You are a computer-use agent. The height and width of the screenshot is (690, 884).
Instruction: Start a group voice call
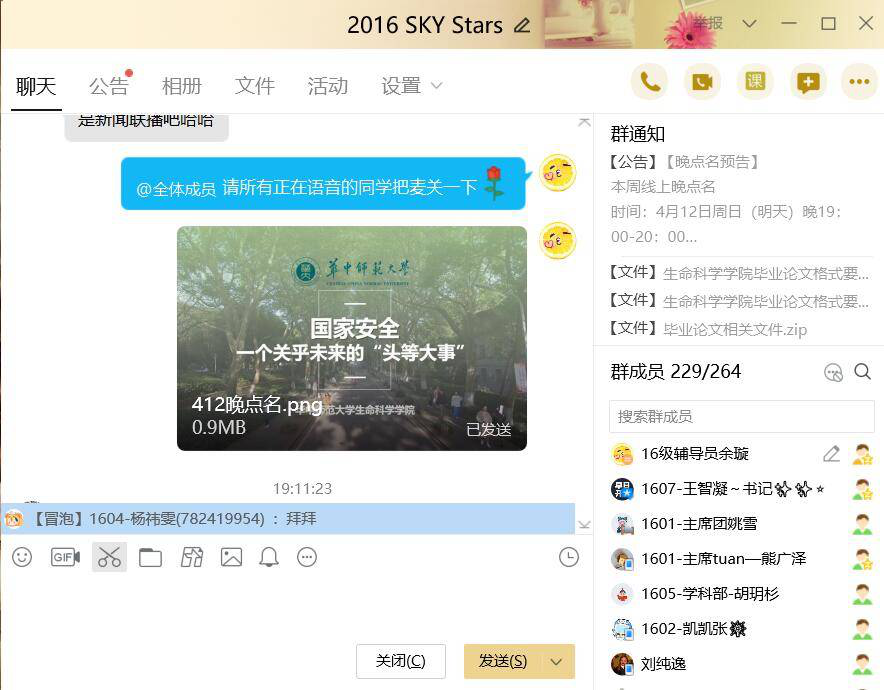click(x=650, y=83)
